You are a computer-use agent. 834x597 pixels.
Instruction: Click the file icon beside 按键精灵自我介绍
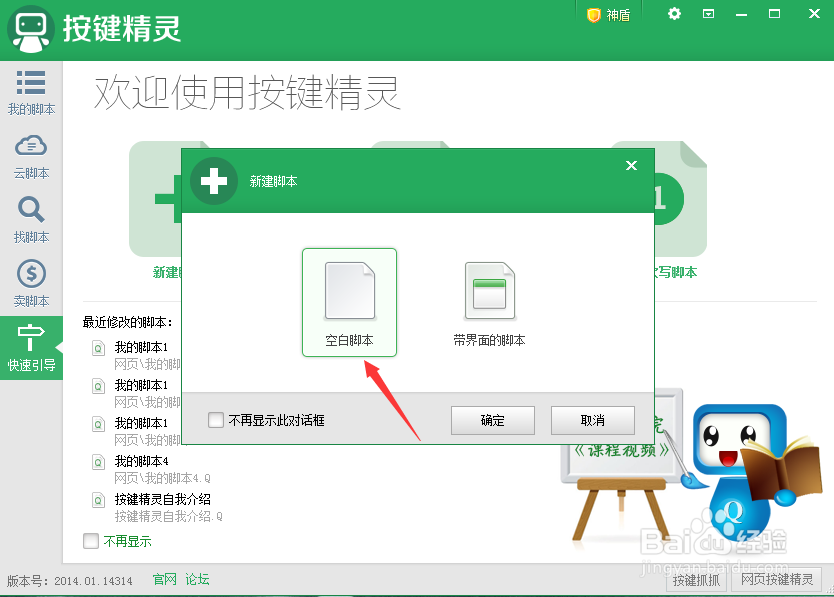[98, 501]
